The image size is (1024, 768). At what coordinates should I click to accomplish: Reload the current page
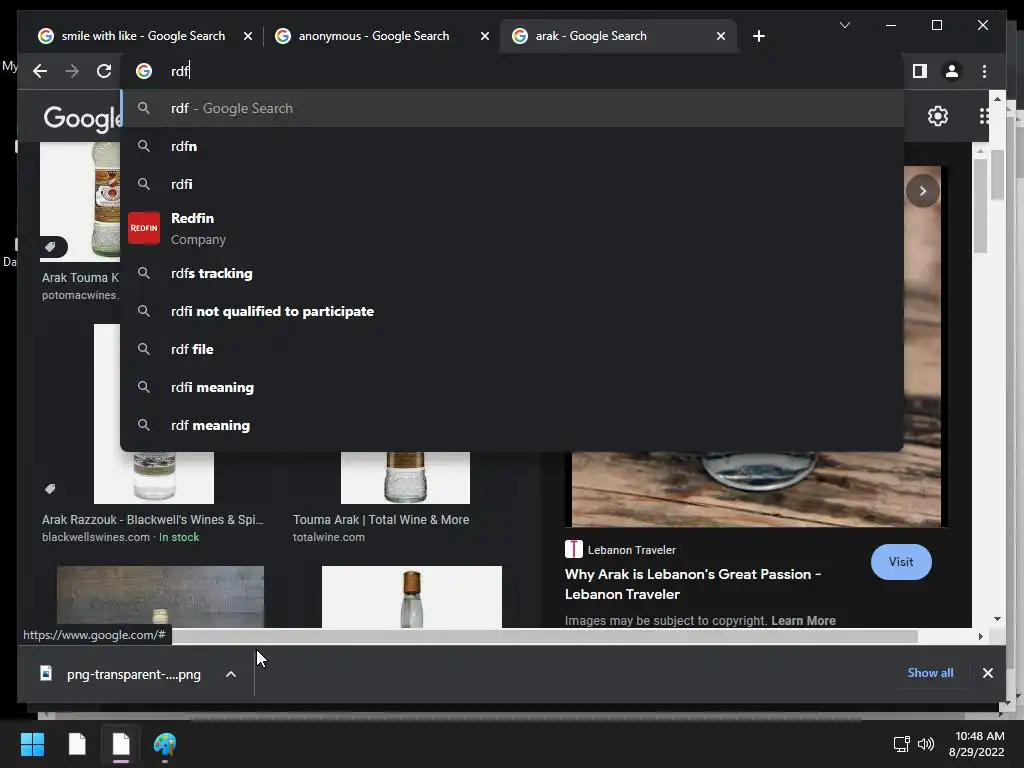[x=104, y=71]
